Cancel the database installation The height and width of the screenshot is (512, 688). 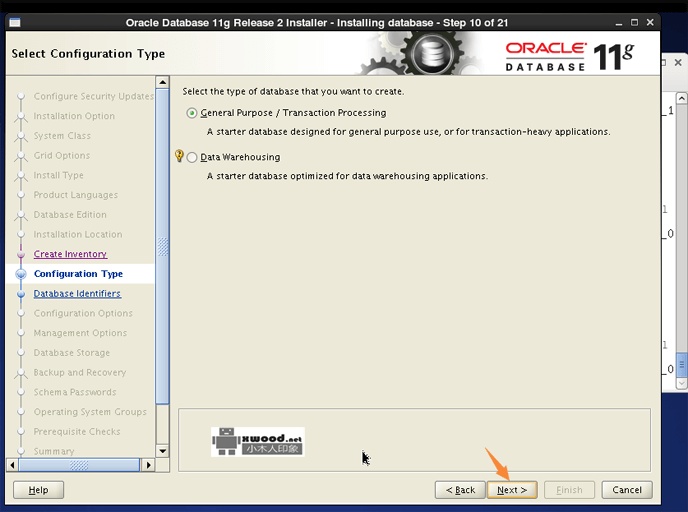point(627,490)
